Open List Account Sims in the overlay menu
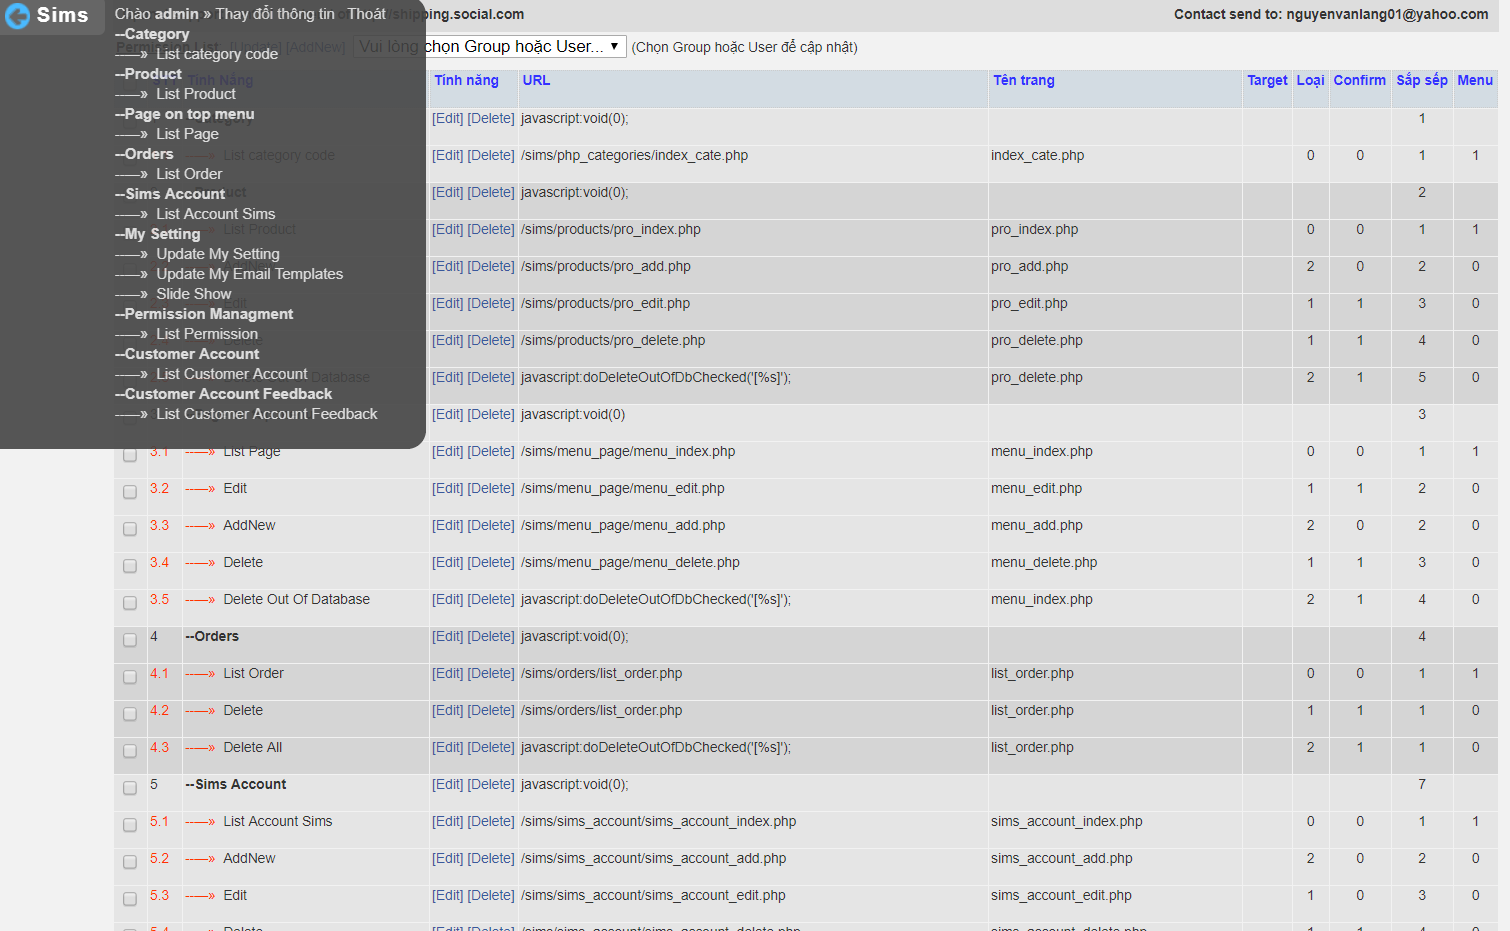This screenshot has width=1510, height=931. [215, 214]
